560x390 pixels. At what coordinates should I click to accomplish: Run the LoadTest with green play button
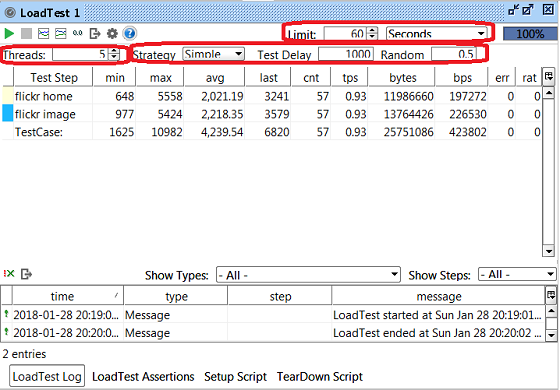point(9,34)
